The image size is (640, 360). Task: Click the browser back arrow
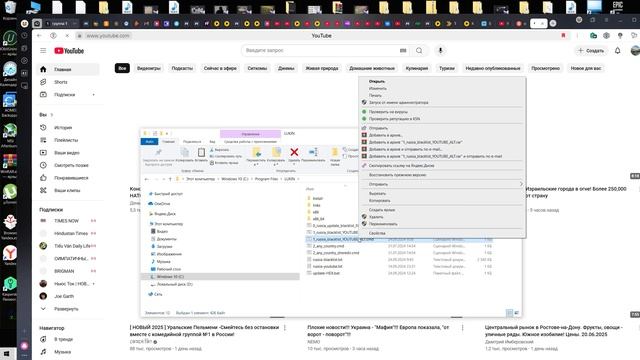tap(39, 36)
